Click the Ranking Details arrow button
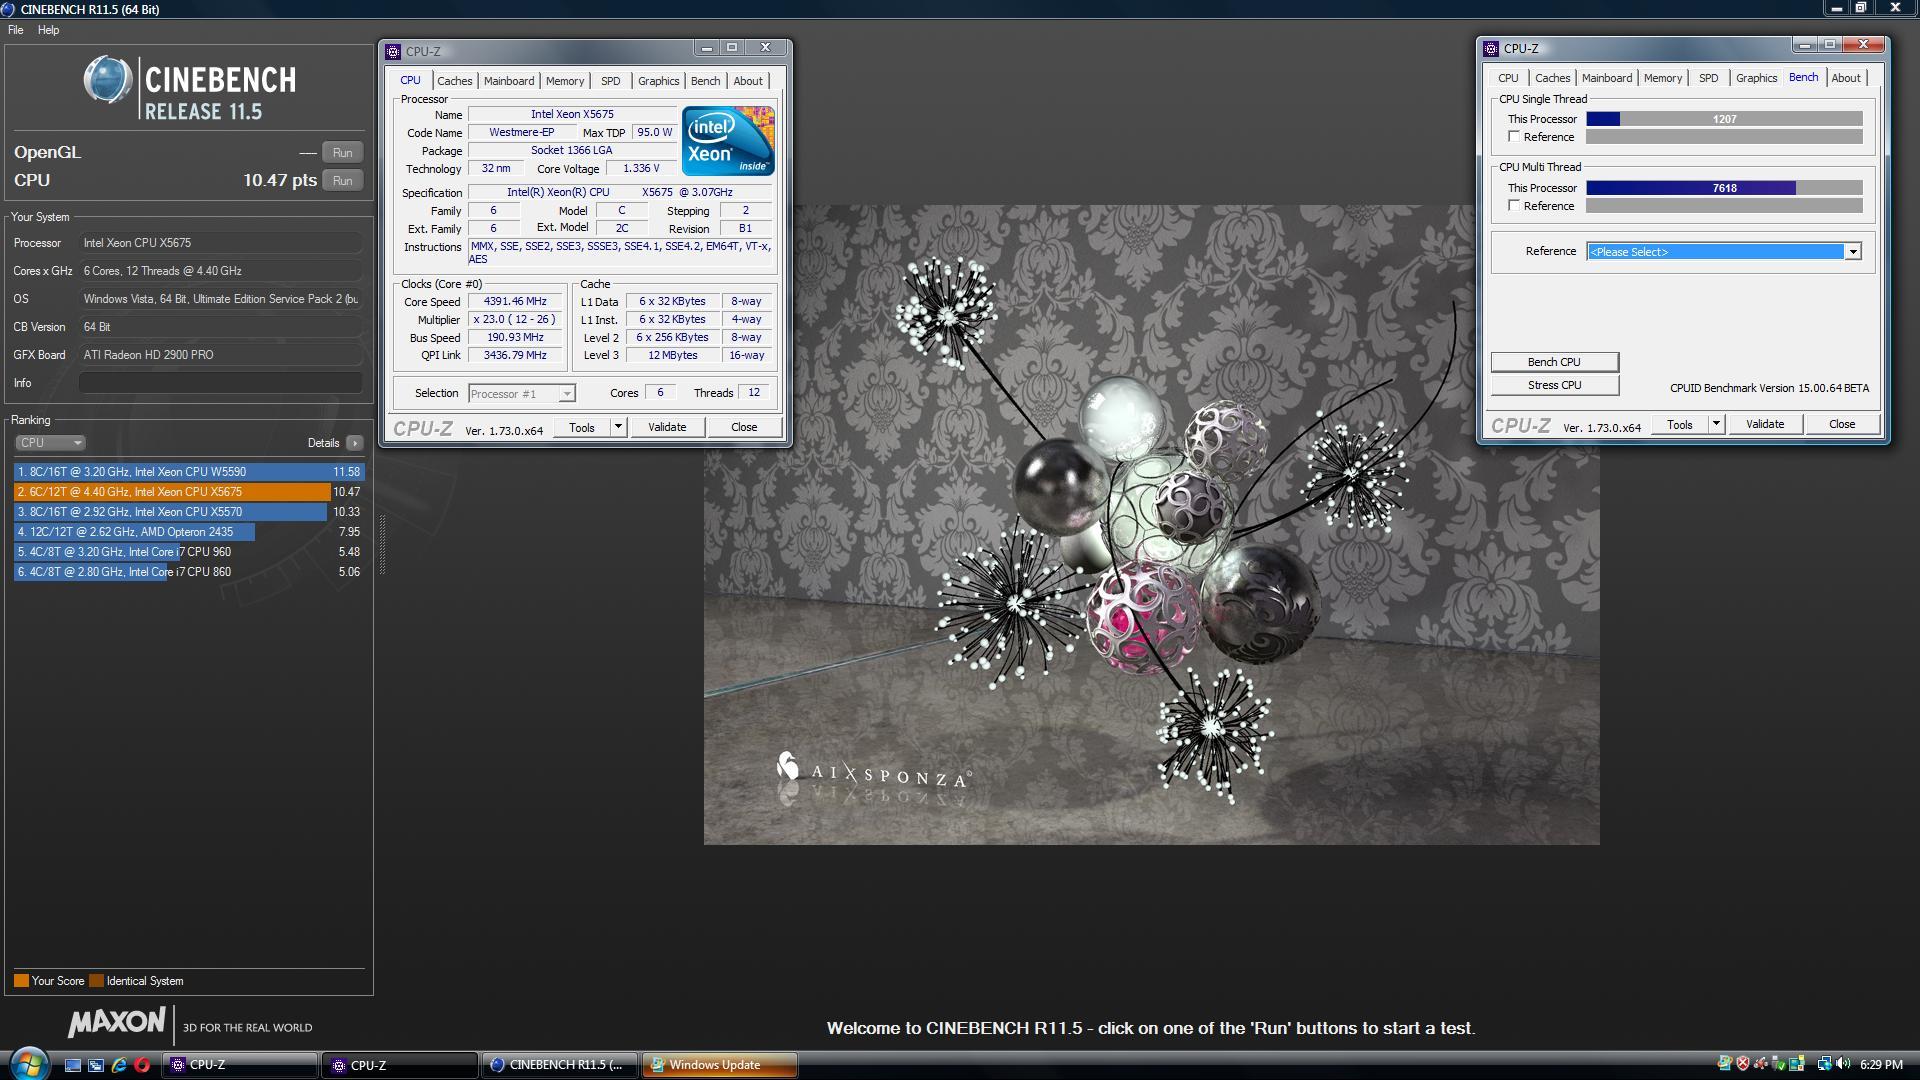This screenshot has width=1920, height=1080. [354, 443]
